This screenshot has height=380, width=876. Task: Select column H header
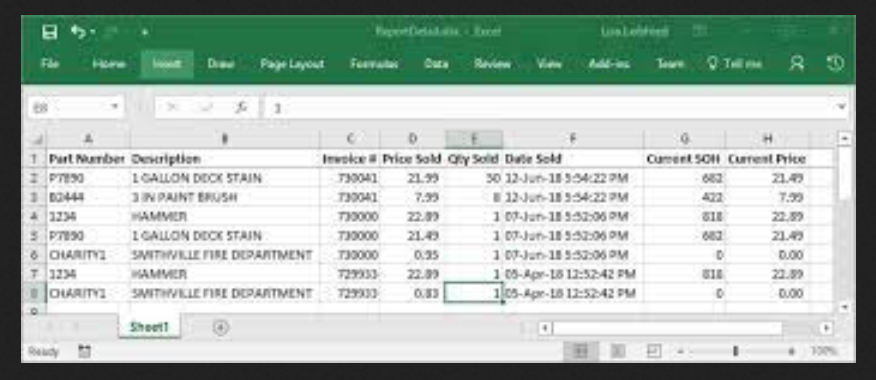768,139
